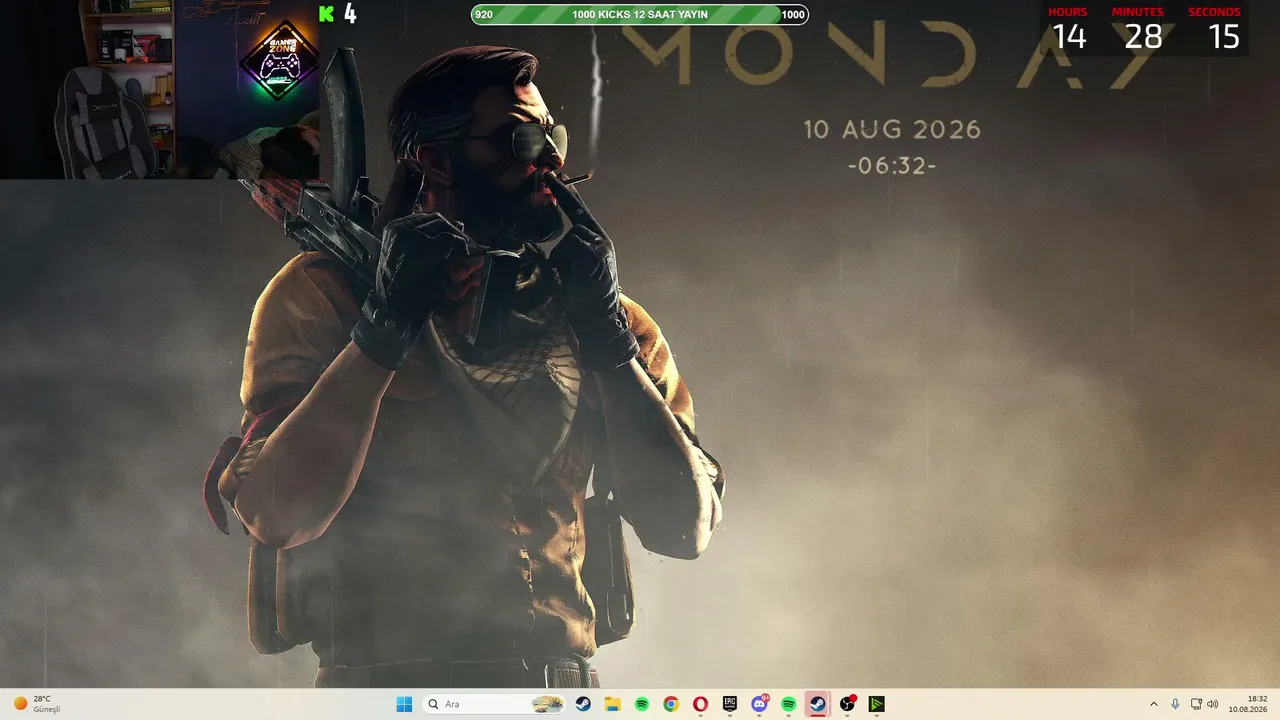
Task: Open Discord with the 9+ notification badge
Action: point(759,704)
